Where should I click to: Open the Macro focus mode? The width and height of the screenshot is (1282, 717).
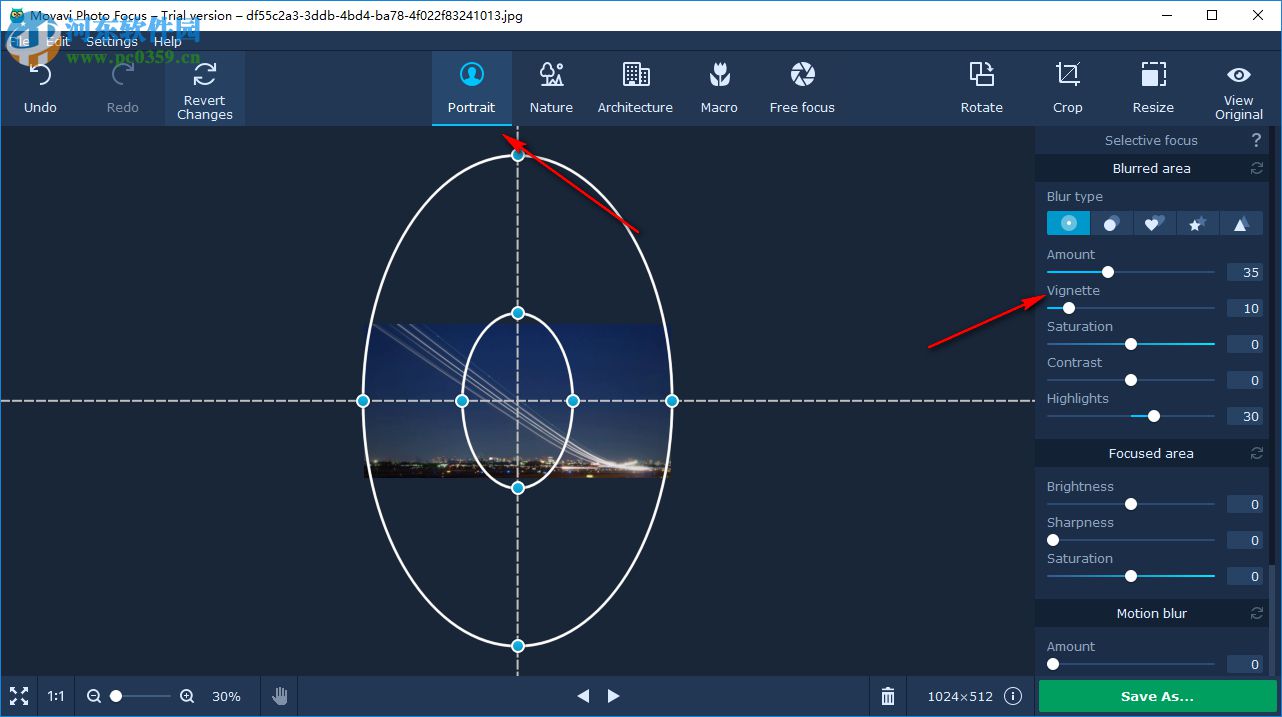tap(719, 88)
